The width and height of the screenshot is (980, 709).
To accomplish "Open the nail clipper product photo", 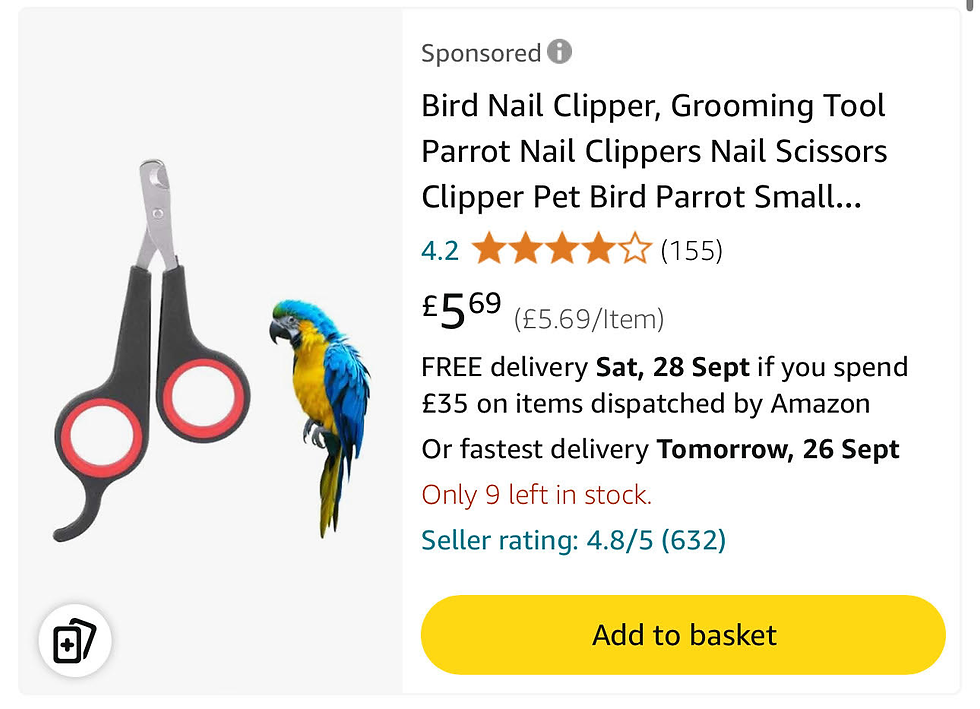I will click(152, 350).
